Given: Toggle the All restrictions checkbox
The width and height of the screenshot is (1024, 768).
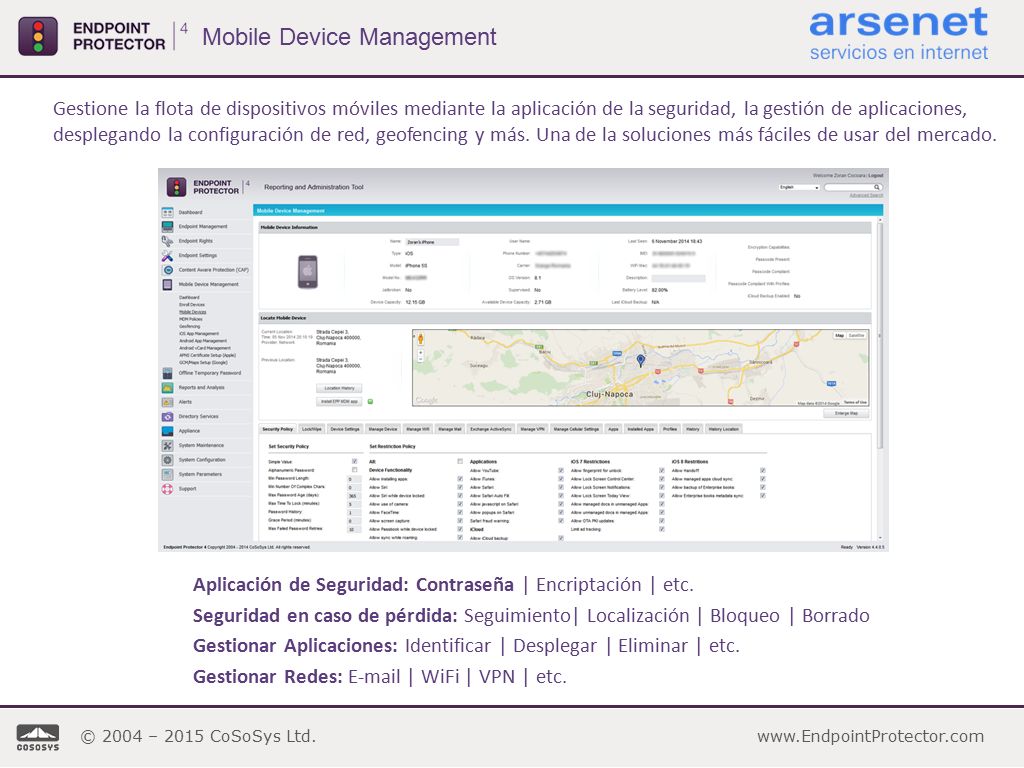Looking at the screenshot, I should [x=460, y=462].
